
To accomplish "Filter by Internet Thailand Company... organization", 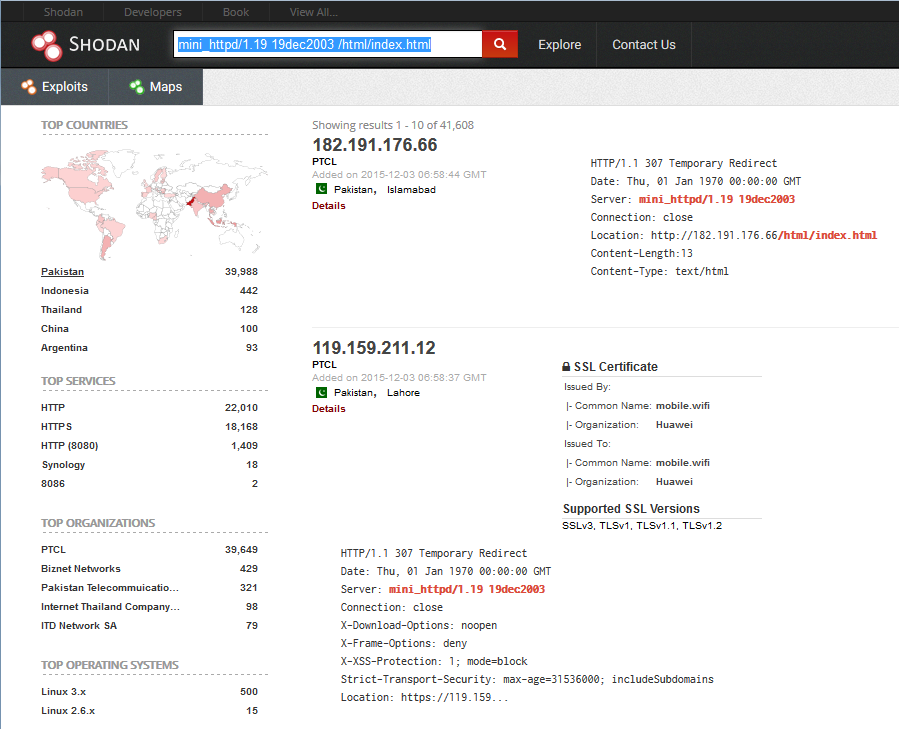I will (111, 606).
